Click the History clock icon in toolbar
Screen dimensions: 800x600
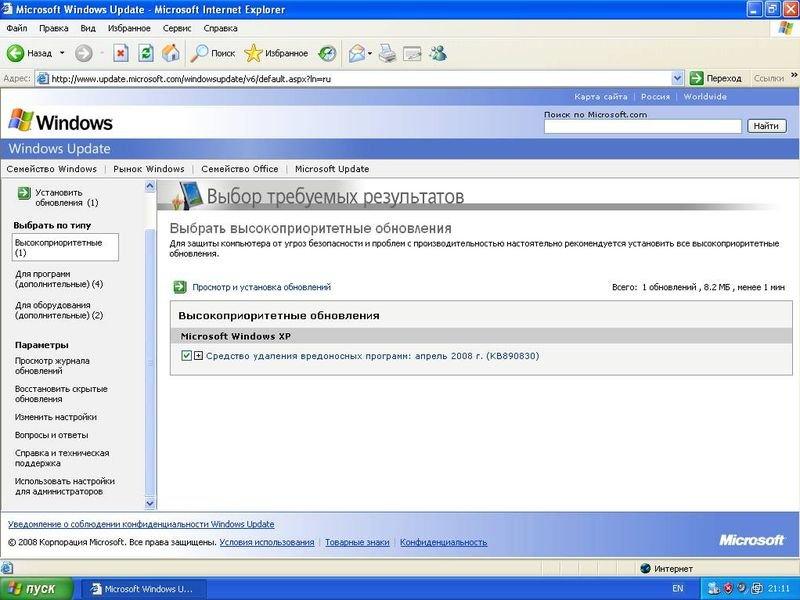327,53
